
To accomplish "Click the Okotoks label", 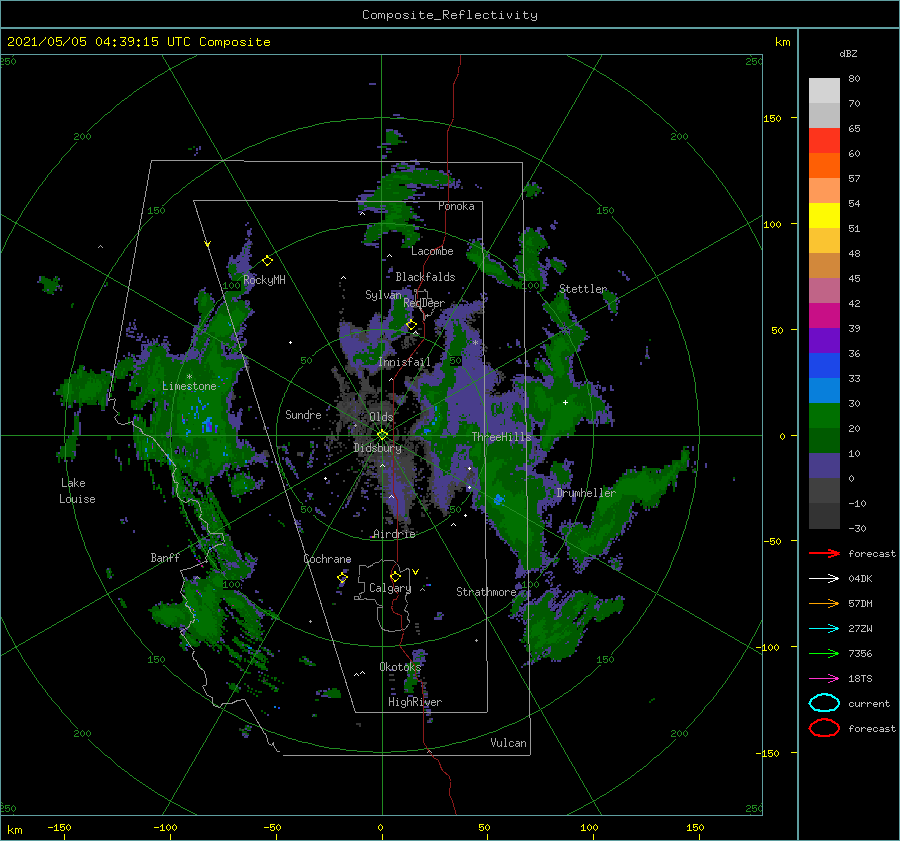I will (400, 667).
